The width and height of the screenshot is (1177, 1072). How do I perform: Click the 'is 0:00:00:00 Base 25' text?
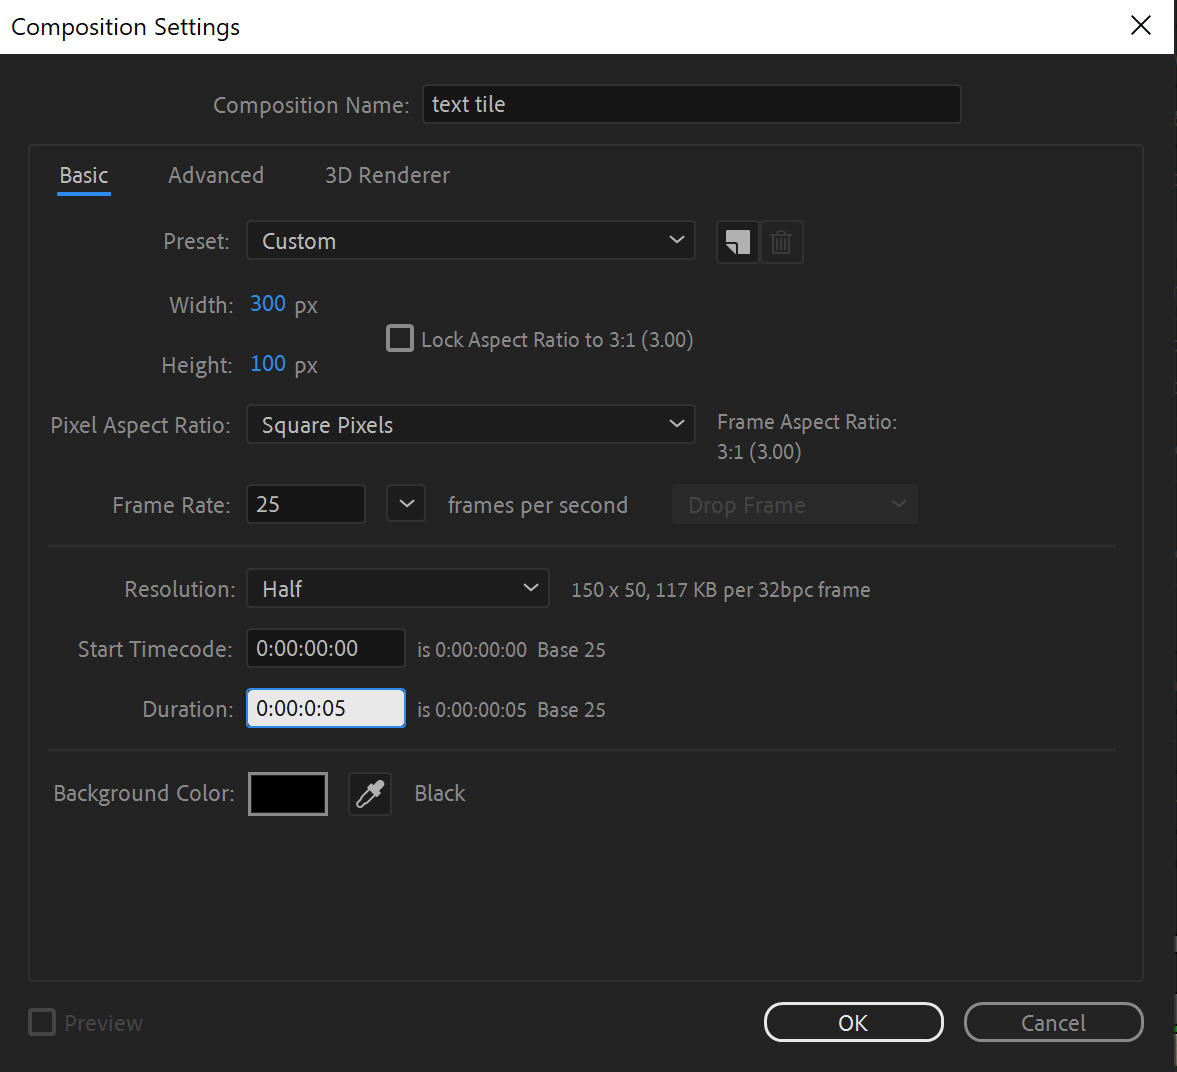pyautogui.click(x=511, y=650)
